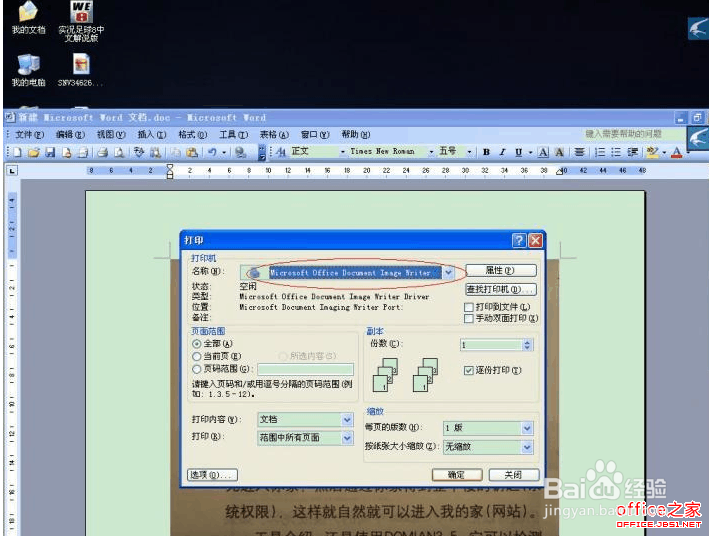Click the Print dialog help question mark
This screenshot has width=709, height=536.
click(519, 240)
